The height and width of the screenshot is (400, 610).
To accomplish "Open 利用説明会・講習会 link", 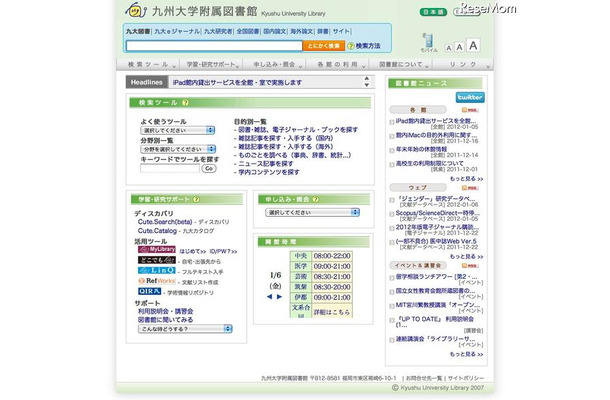I will click(165, 312).
